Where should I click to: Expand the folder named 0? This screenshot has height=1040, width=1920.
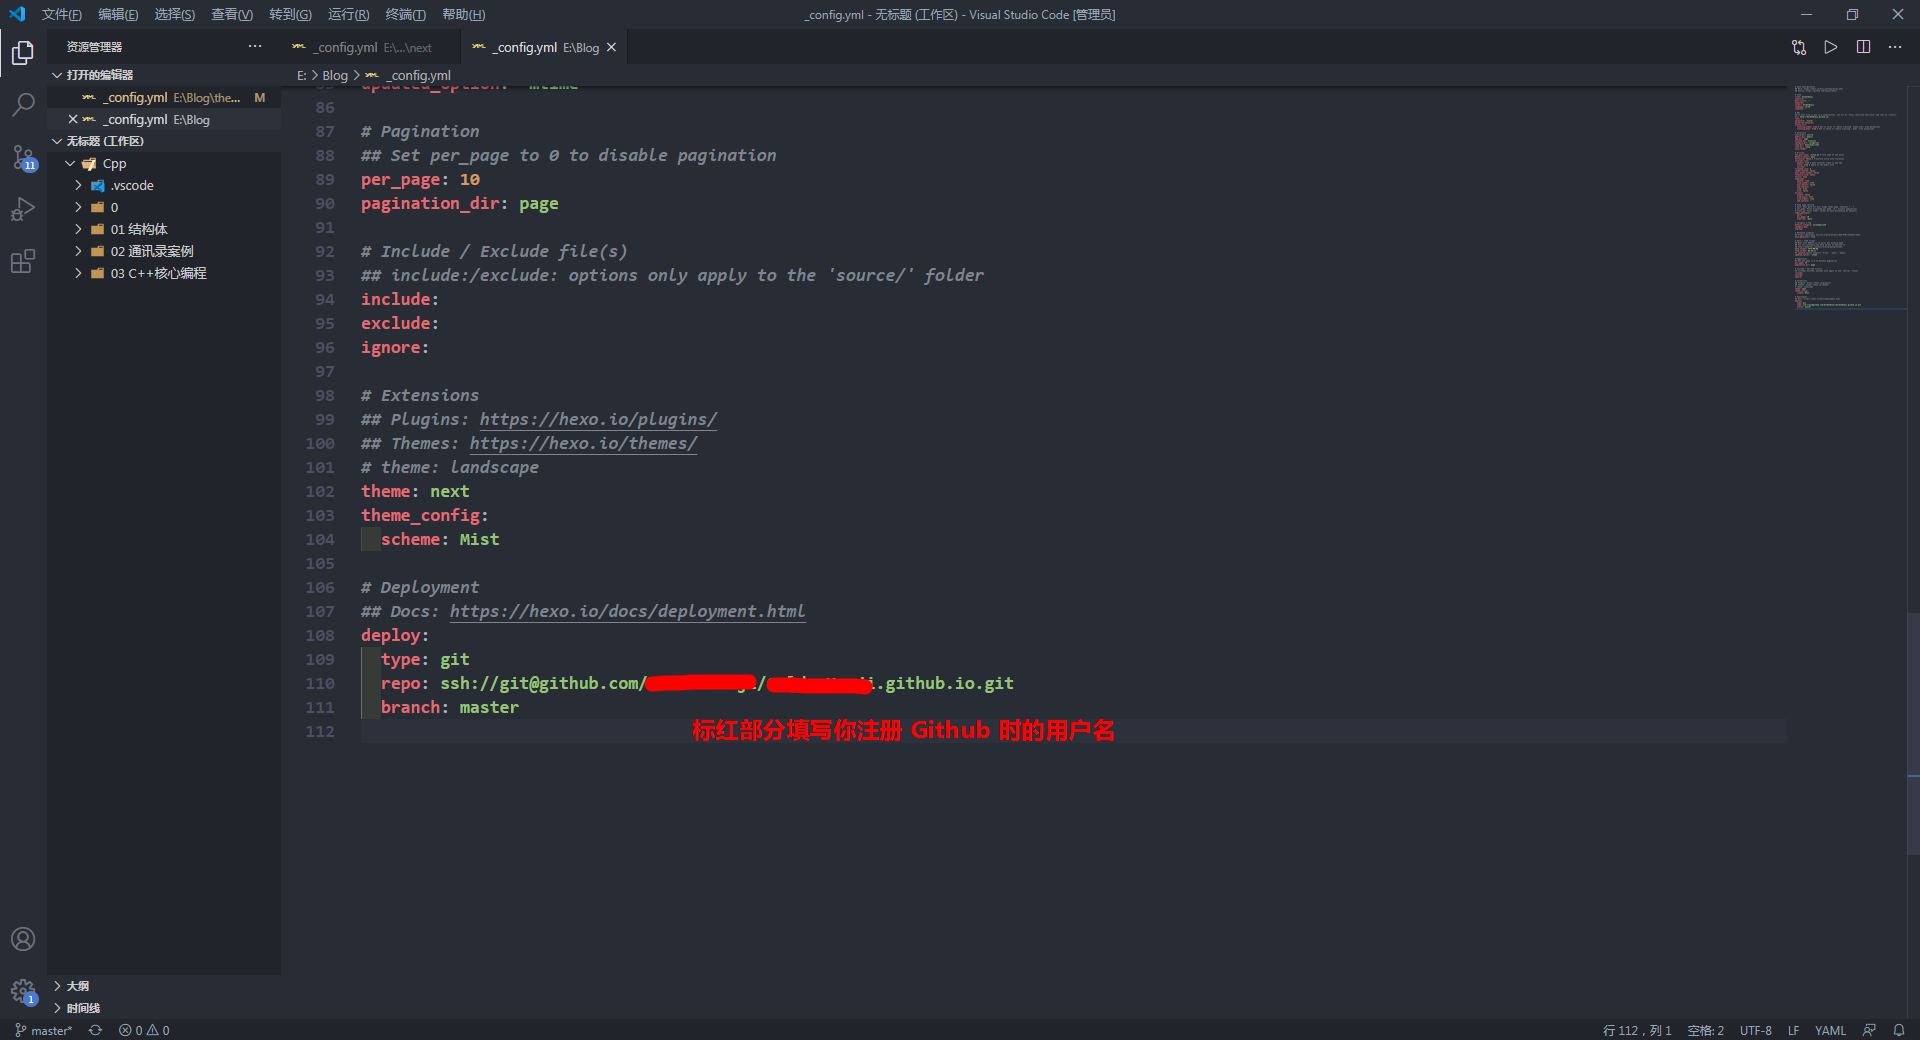[x=78, y=207]
